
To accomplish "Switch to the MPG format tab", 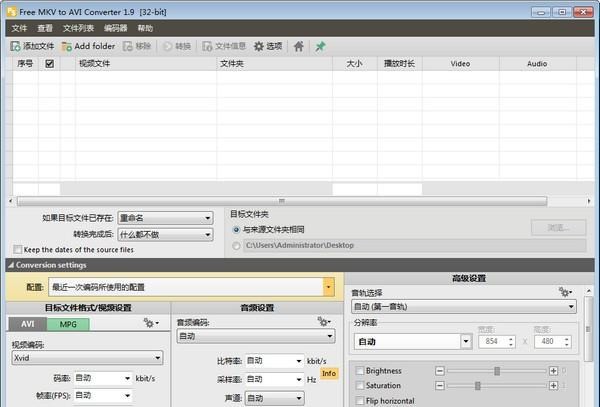I will (68, 324).
